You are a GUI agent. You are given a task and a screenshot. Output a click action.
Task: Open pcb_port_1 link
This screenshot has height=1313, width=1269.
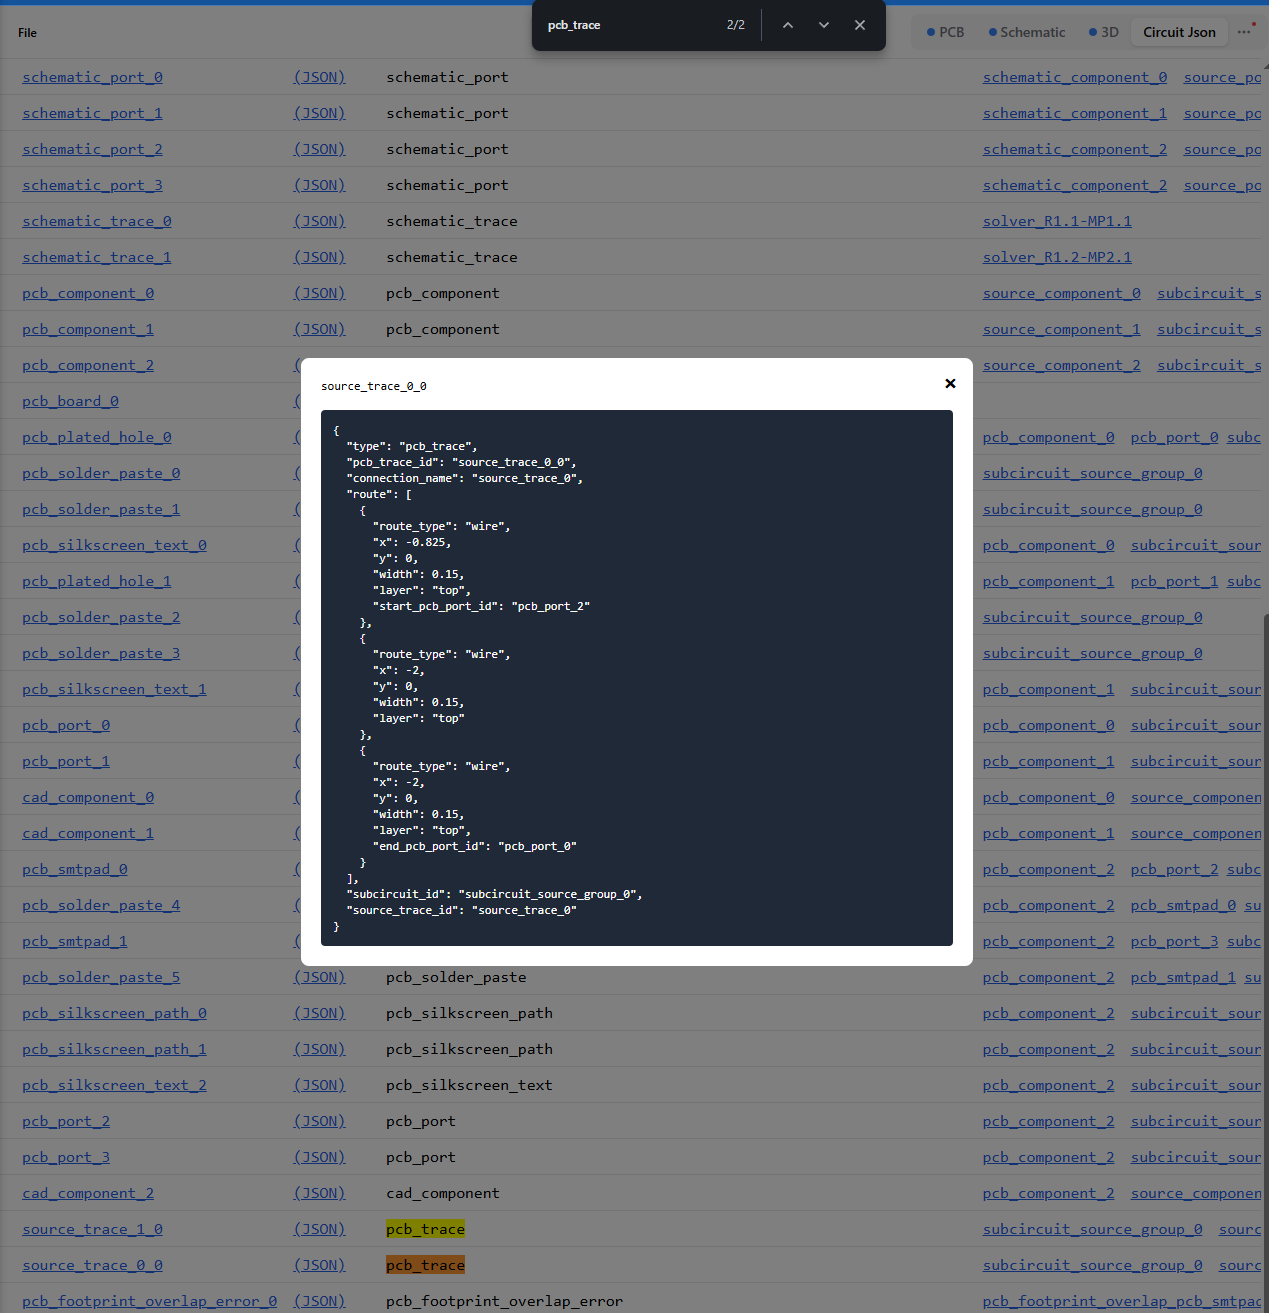[x=66, y=761]
